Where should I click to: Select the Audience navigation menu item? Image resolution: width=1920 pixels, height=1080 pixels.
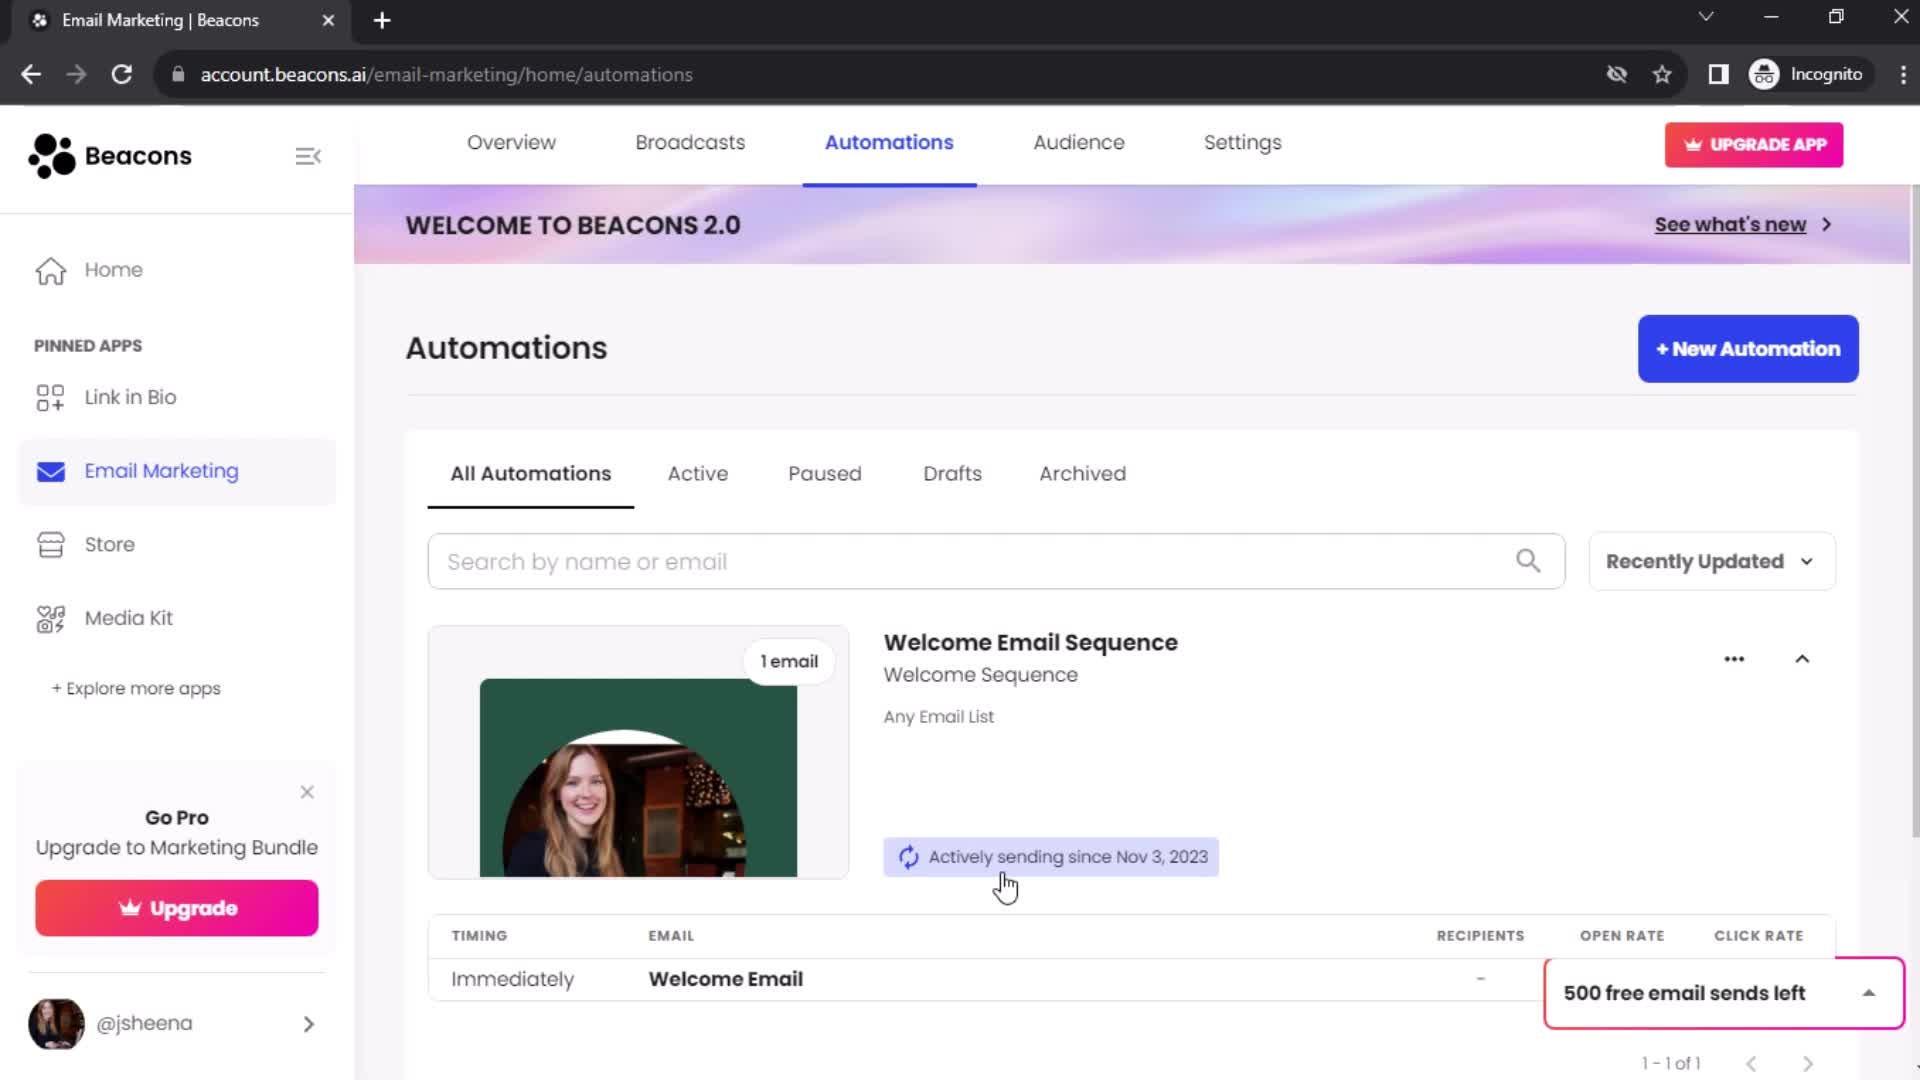click(1077, 142)
